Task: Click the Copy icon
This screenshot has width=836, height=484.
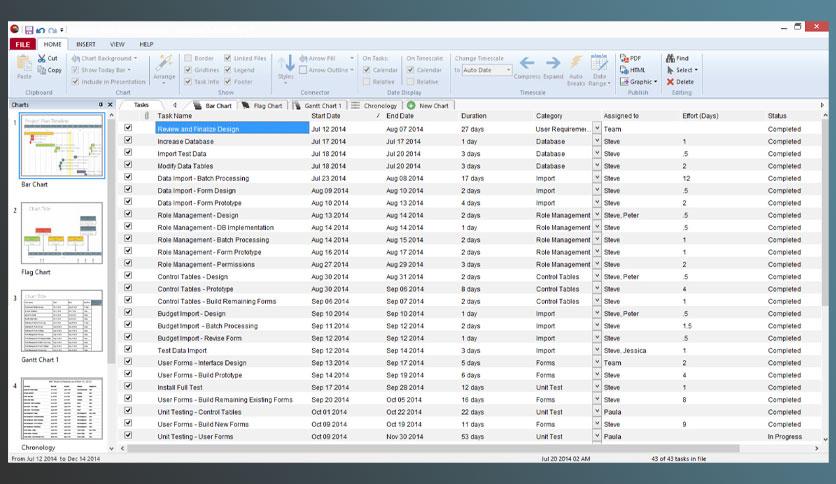Action: point(42,70)
